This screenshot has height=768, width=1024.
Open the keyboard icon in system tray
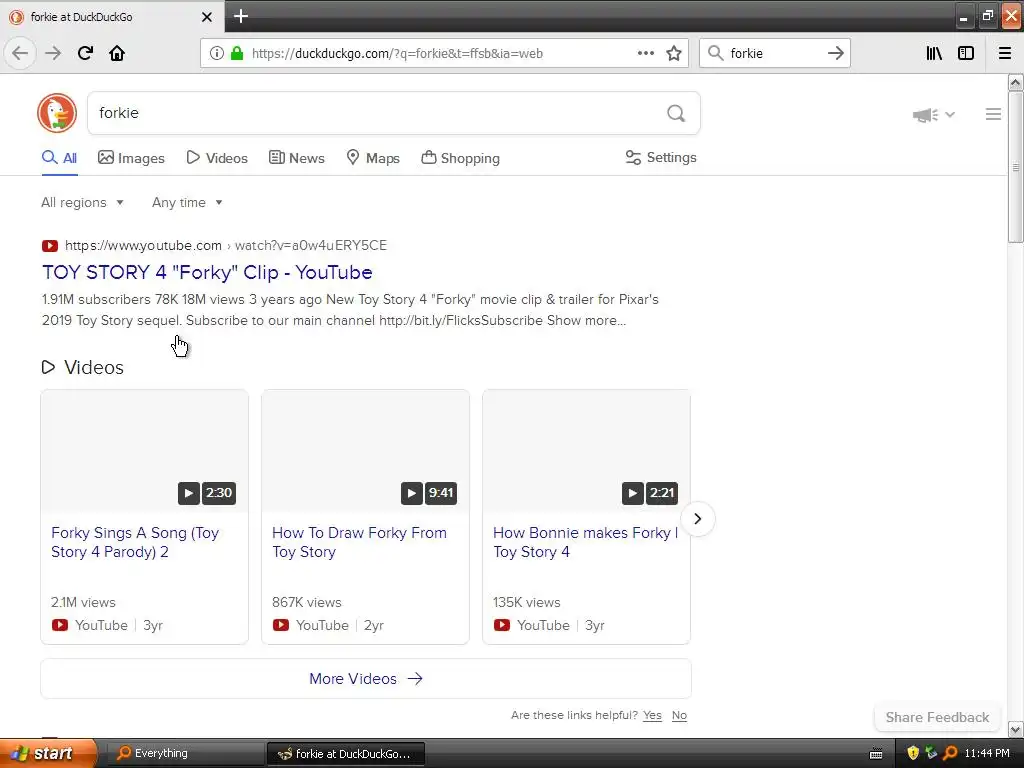point(876,754)
